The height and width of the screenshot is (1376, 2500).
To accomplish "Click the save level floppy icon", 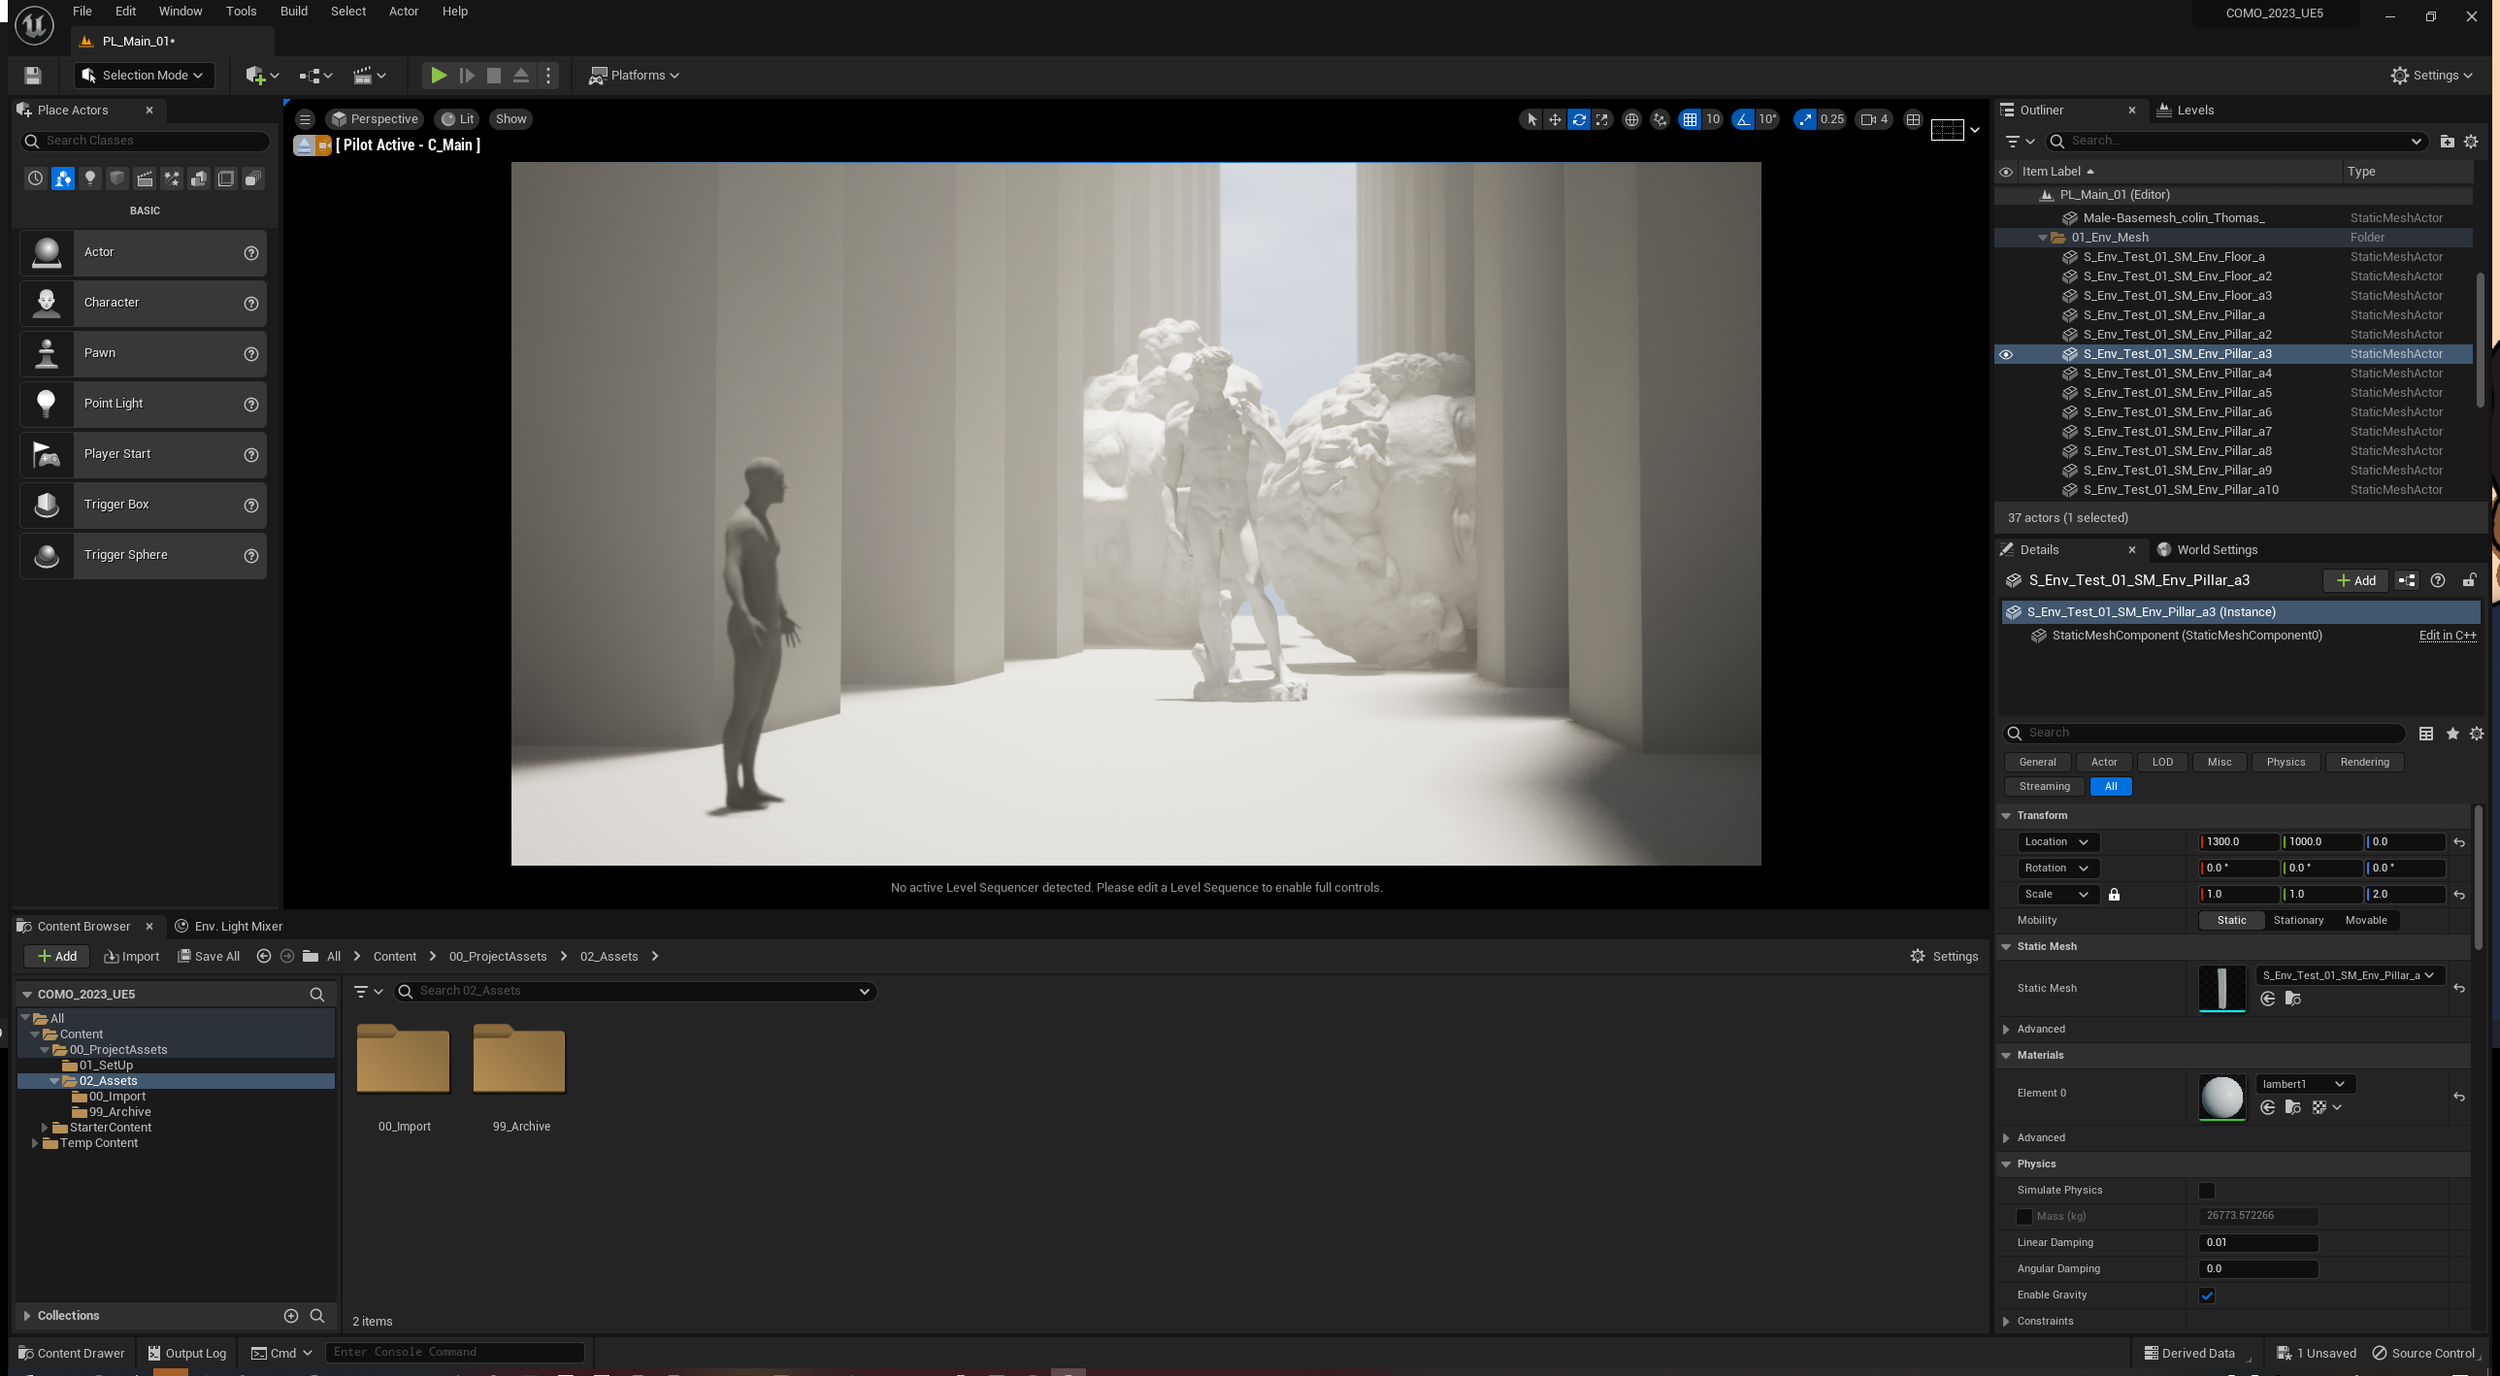I will pos(32,75).
